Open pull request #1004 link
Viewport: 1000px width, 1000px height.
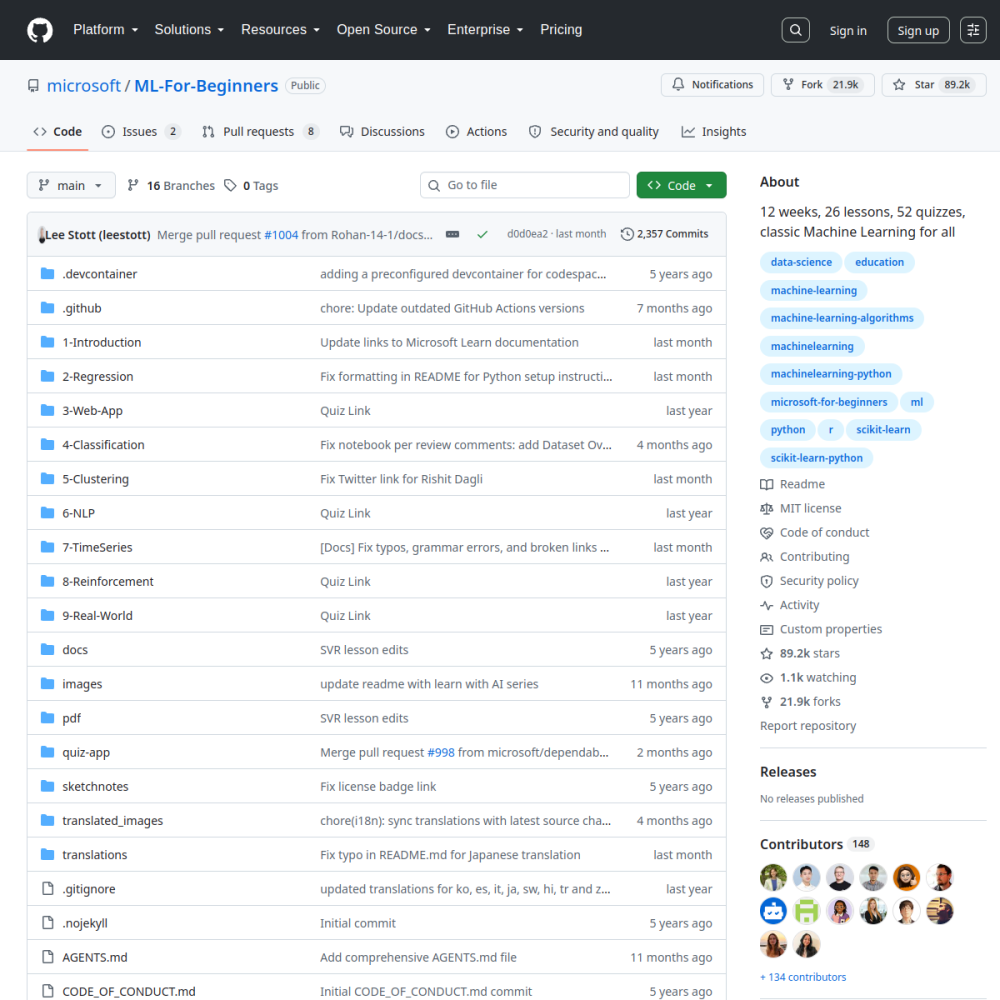281,235
